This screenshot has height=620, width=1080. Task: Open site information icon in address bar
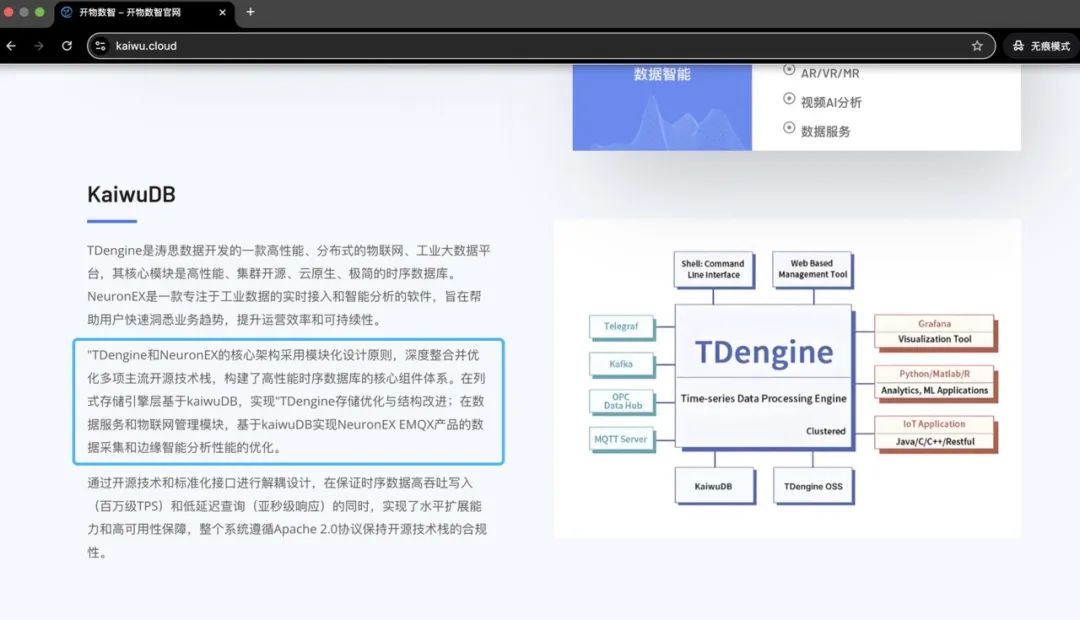101,45
